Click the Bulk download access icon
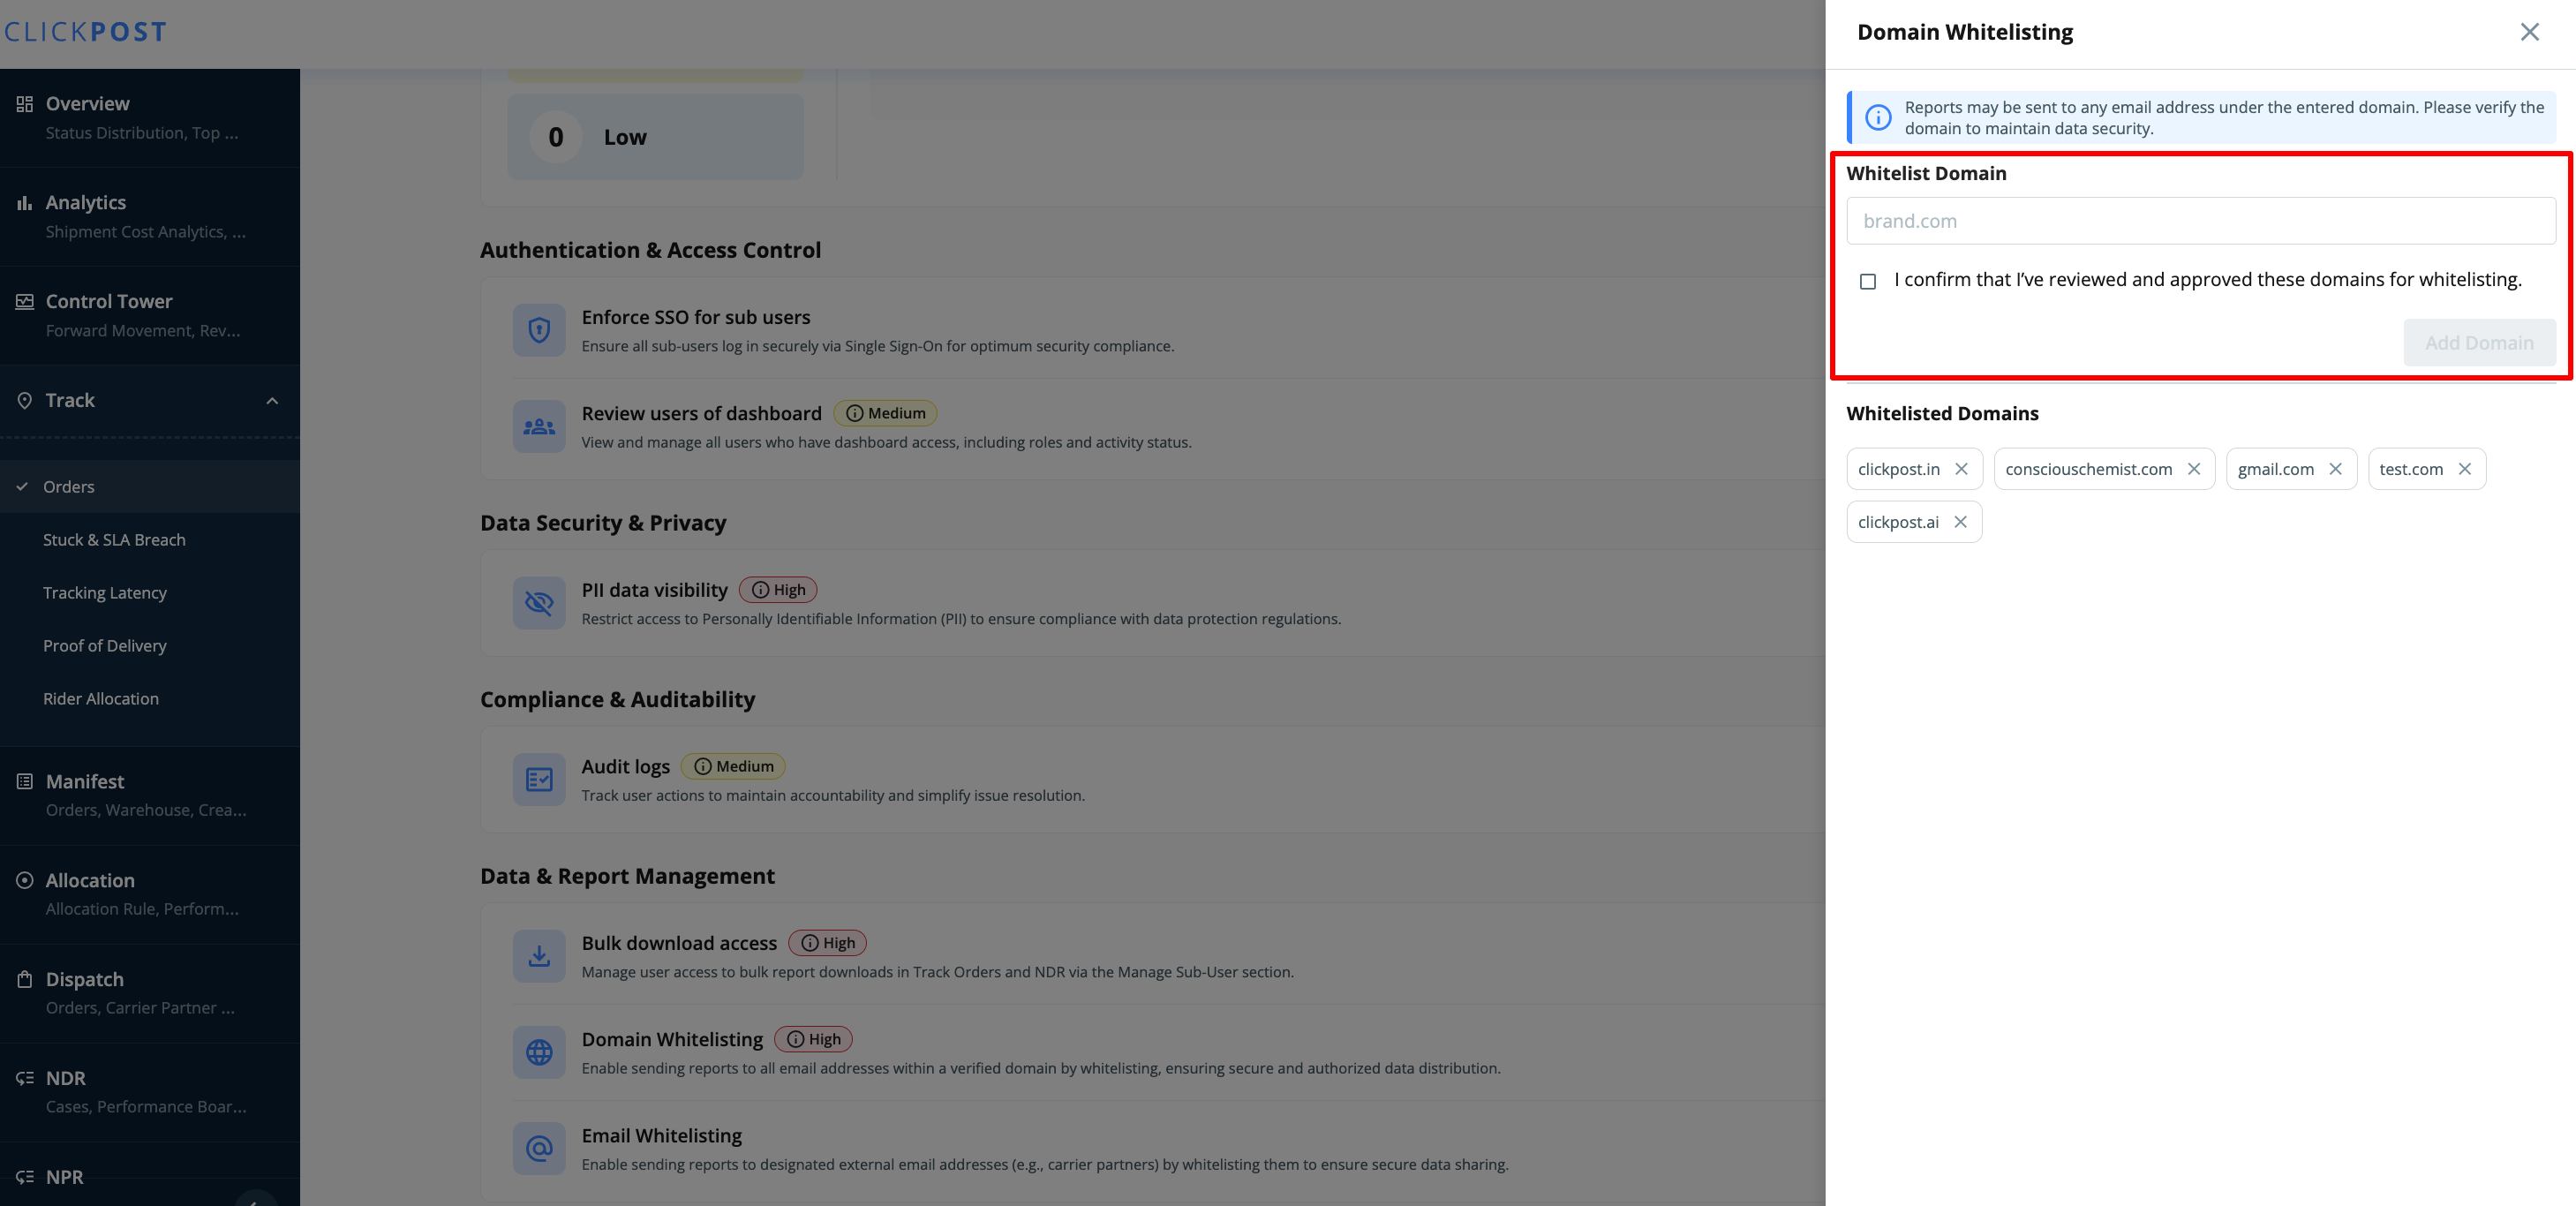The width and height of the screenshot is (2576, 1206). (x=539, y=956)
